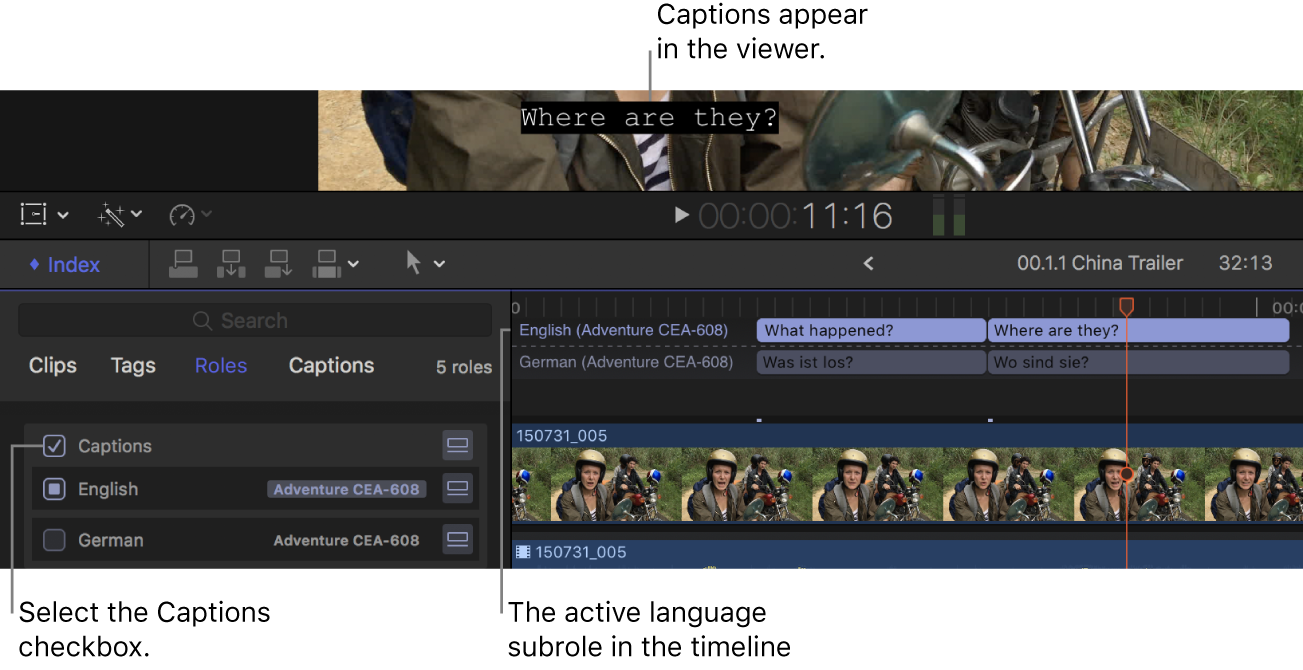Image resolution: width=1303 pixels, height=670 pixels.
Task: Switch to the Captions tab
Action: click(x=331, y=366)
